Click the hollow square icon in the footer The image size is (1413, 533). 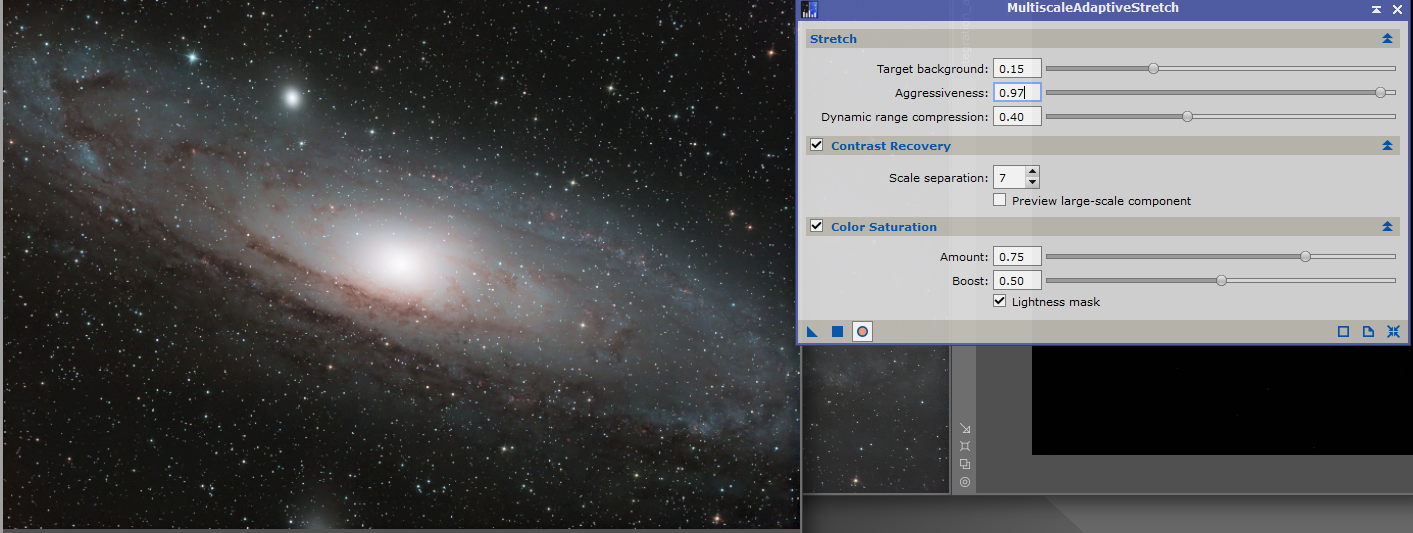(1343, 331)
